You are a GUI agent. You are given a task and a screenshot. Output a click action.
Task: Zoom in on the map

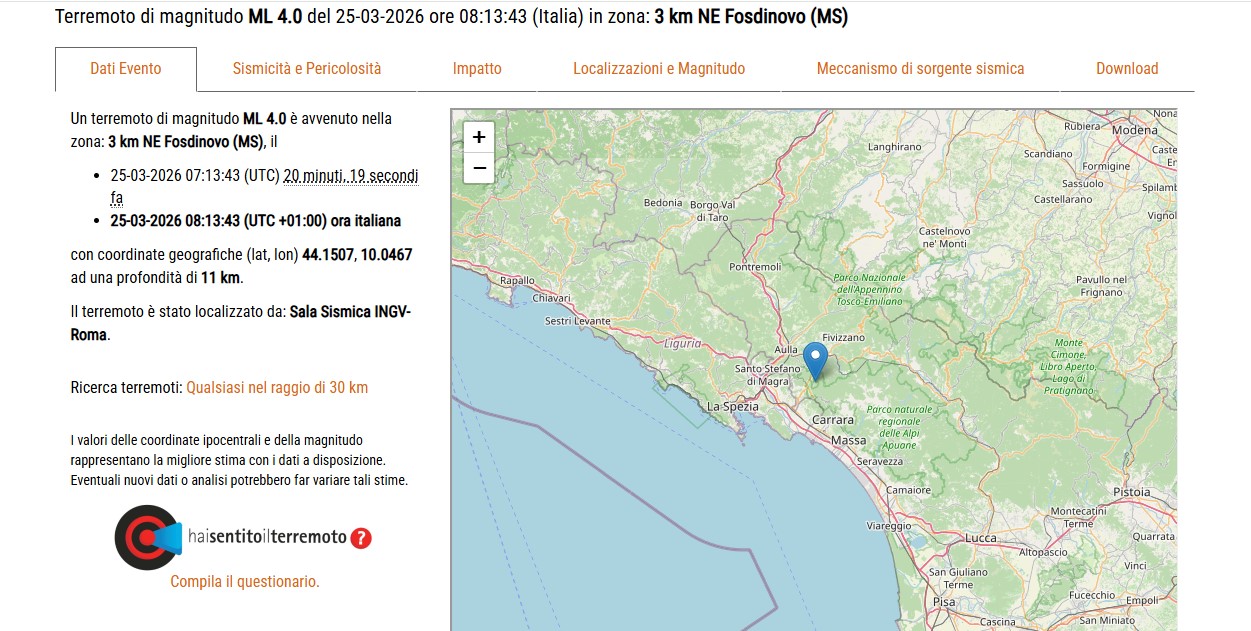pos(478,137)
